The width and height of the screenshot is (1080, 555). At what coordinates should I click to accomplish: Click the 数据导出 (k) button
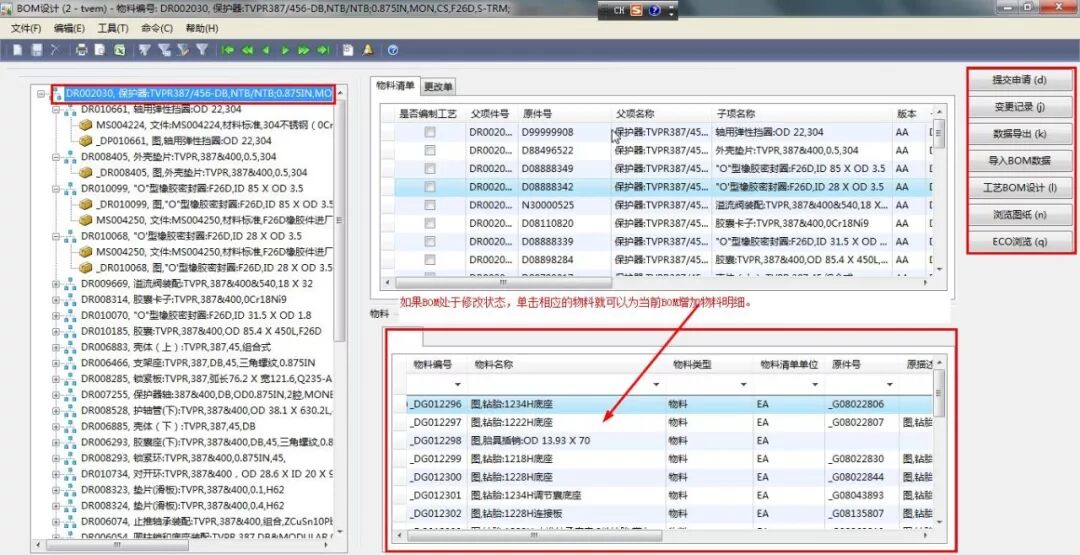tap(1019, 134)
